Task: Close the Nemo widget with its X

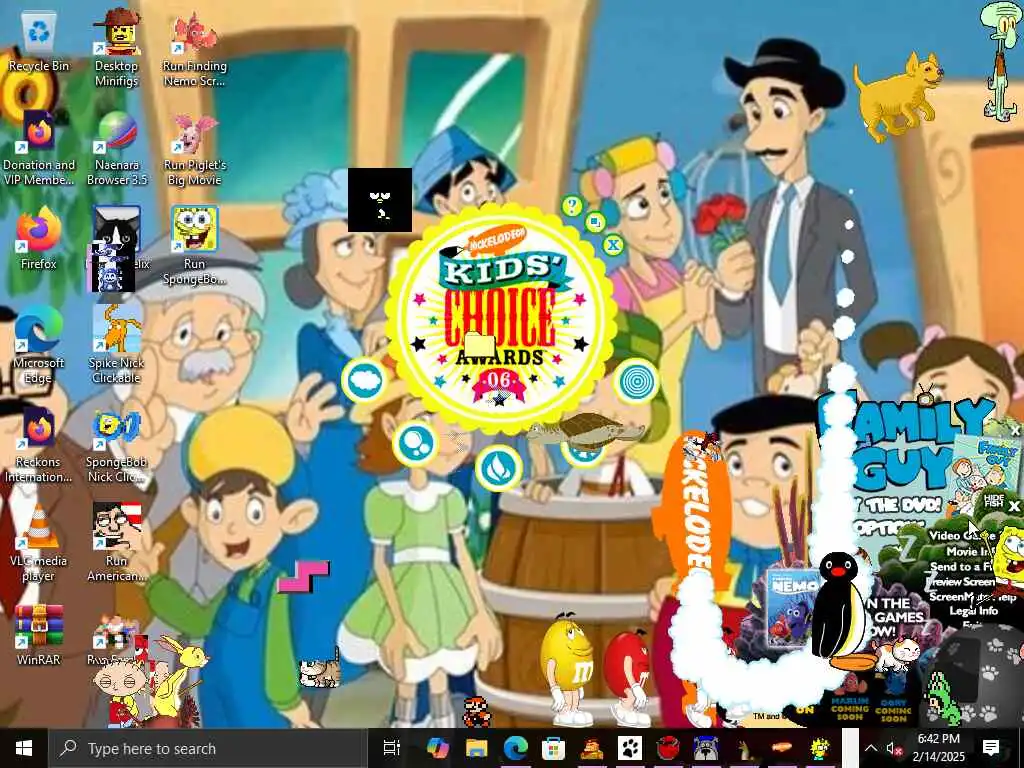Action: tap(1014, 506)
